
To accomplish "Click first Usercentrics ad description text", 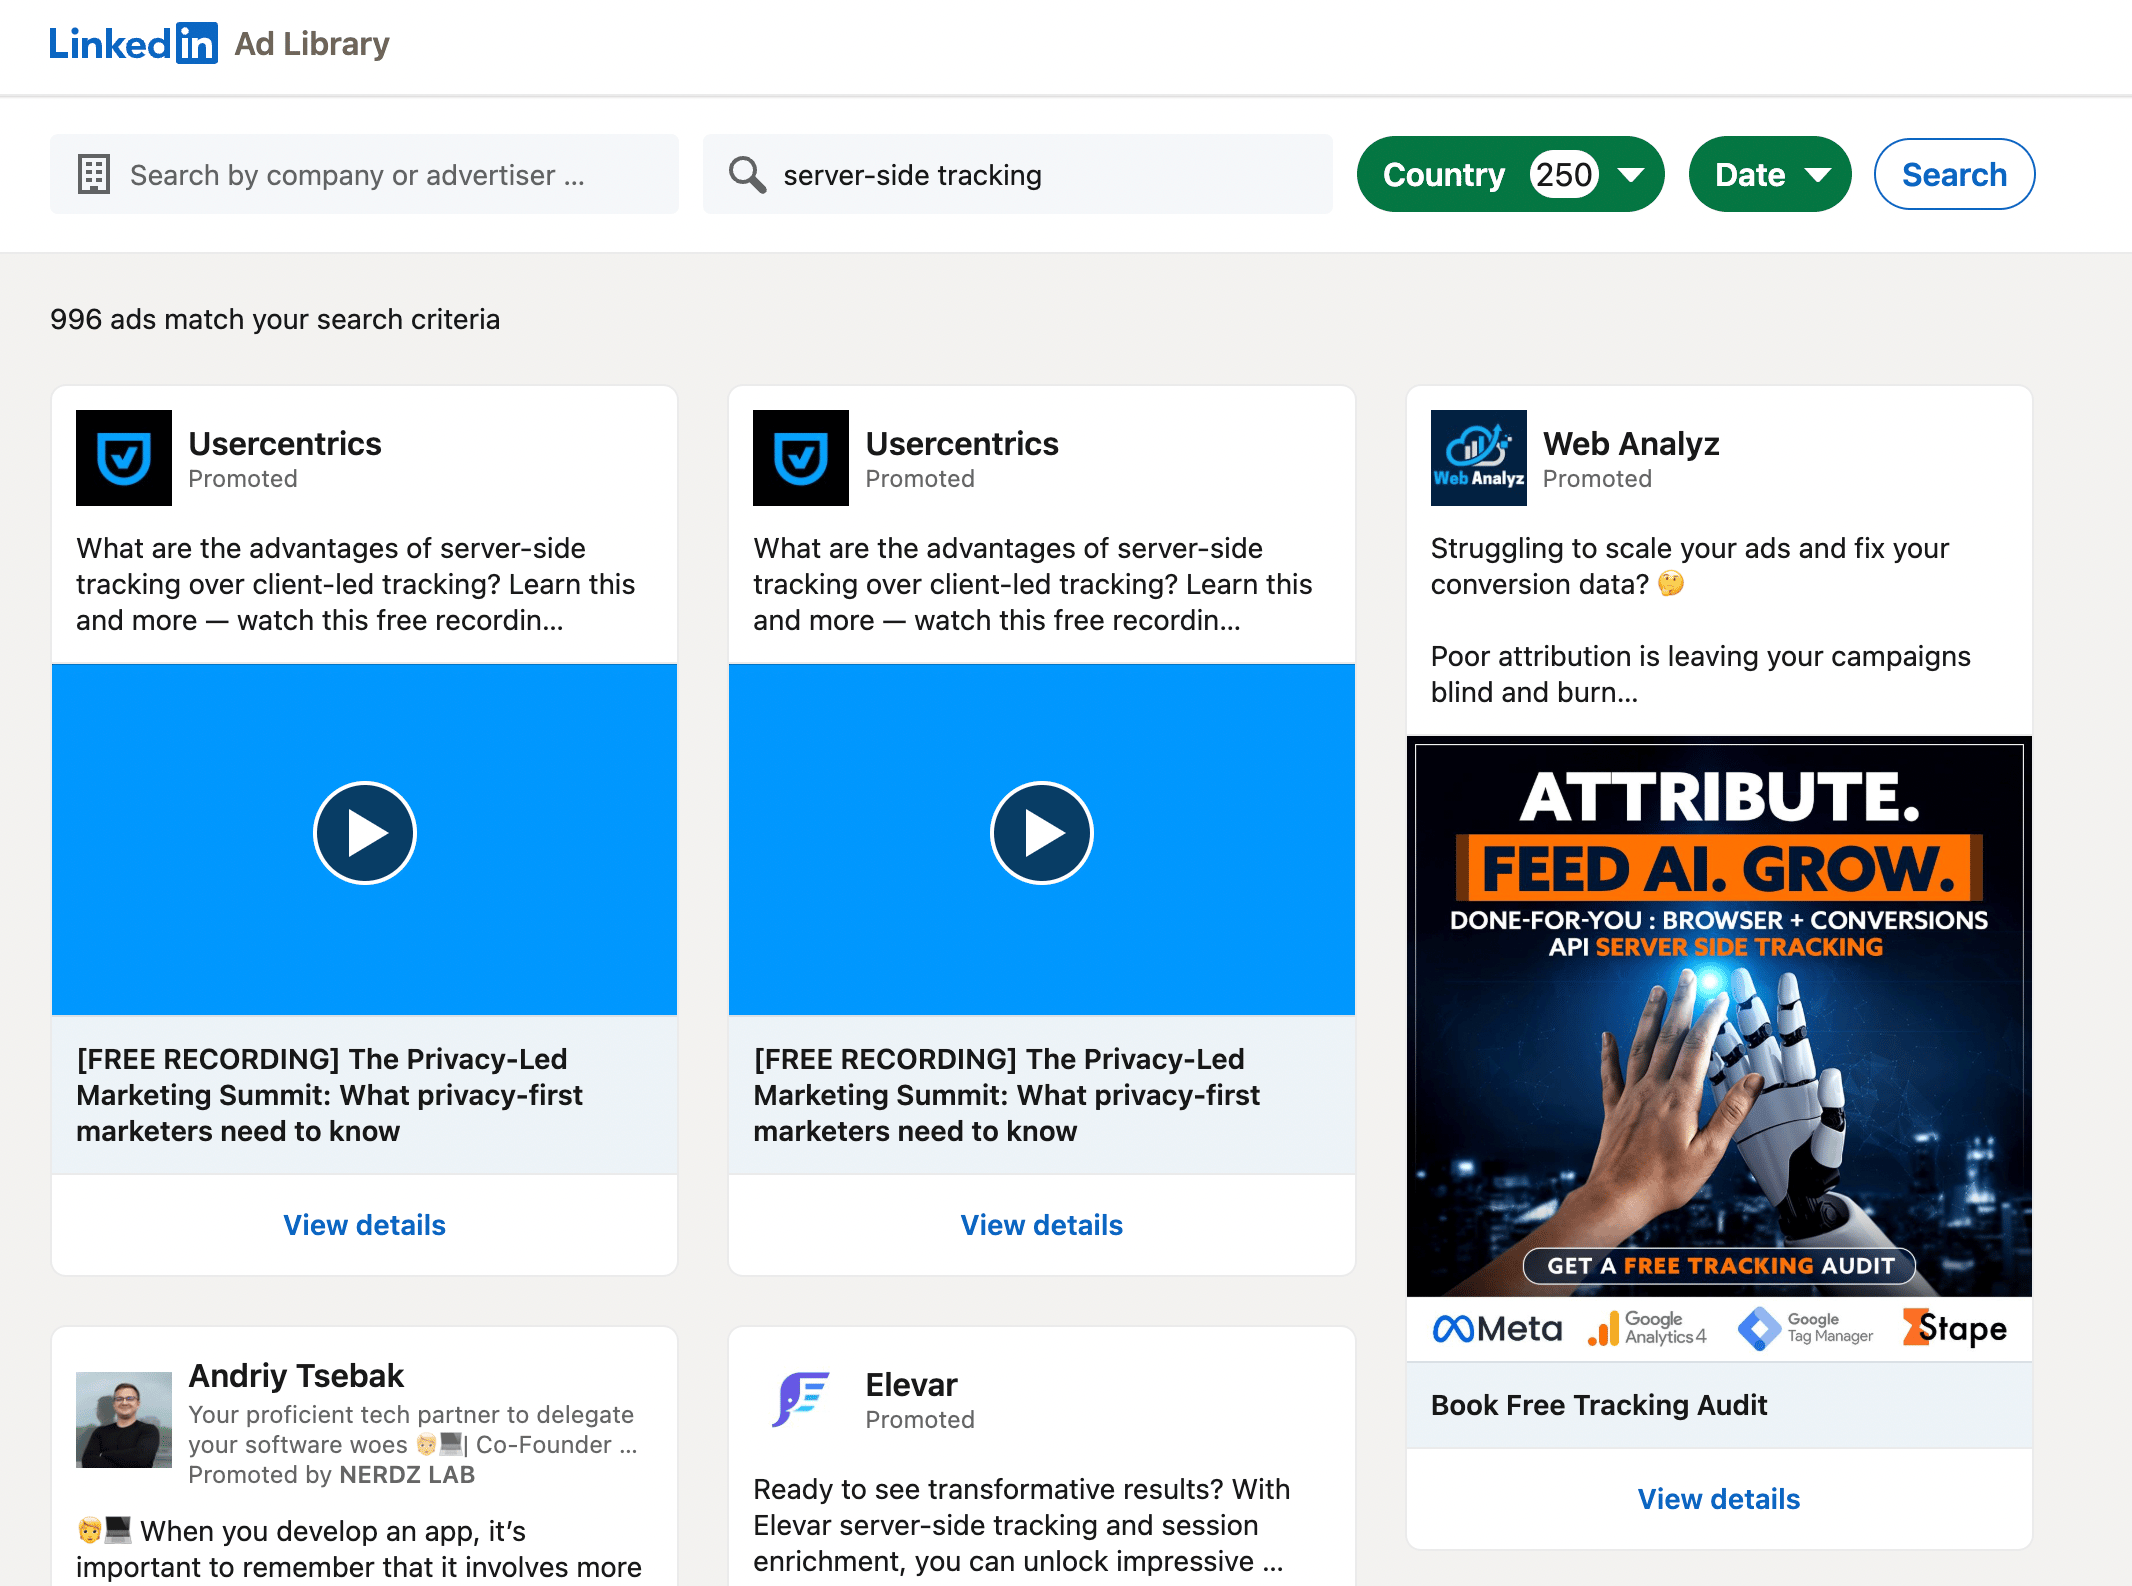I will point(356,584).
